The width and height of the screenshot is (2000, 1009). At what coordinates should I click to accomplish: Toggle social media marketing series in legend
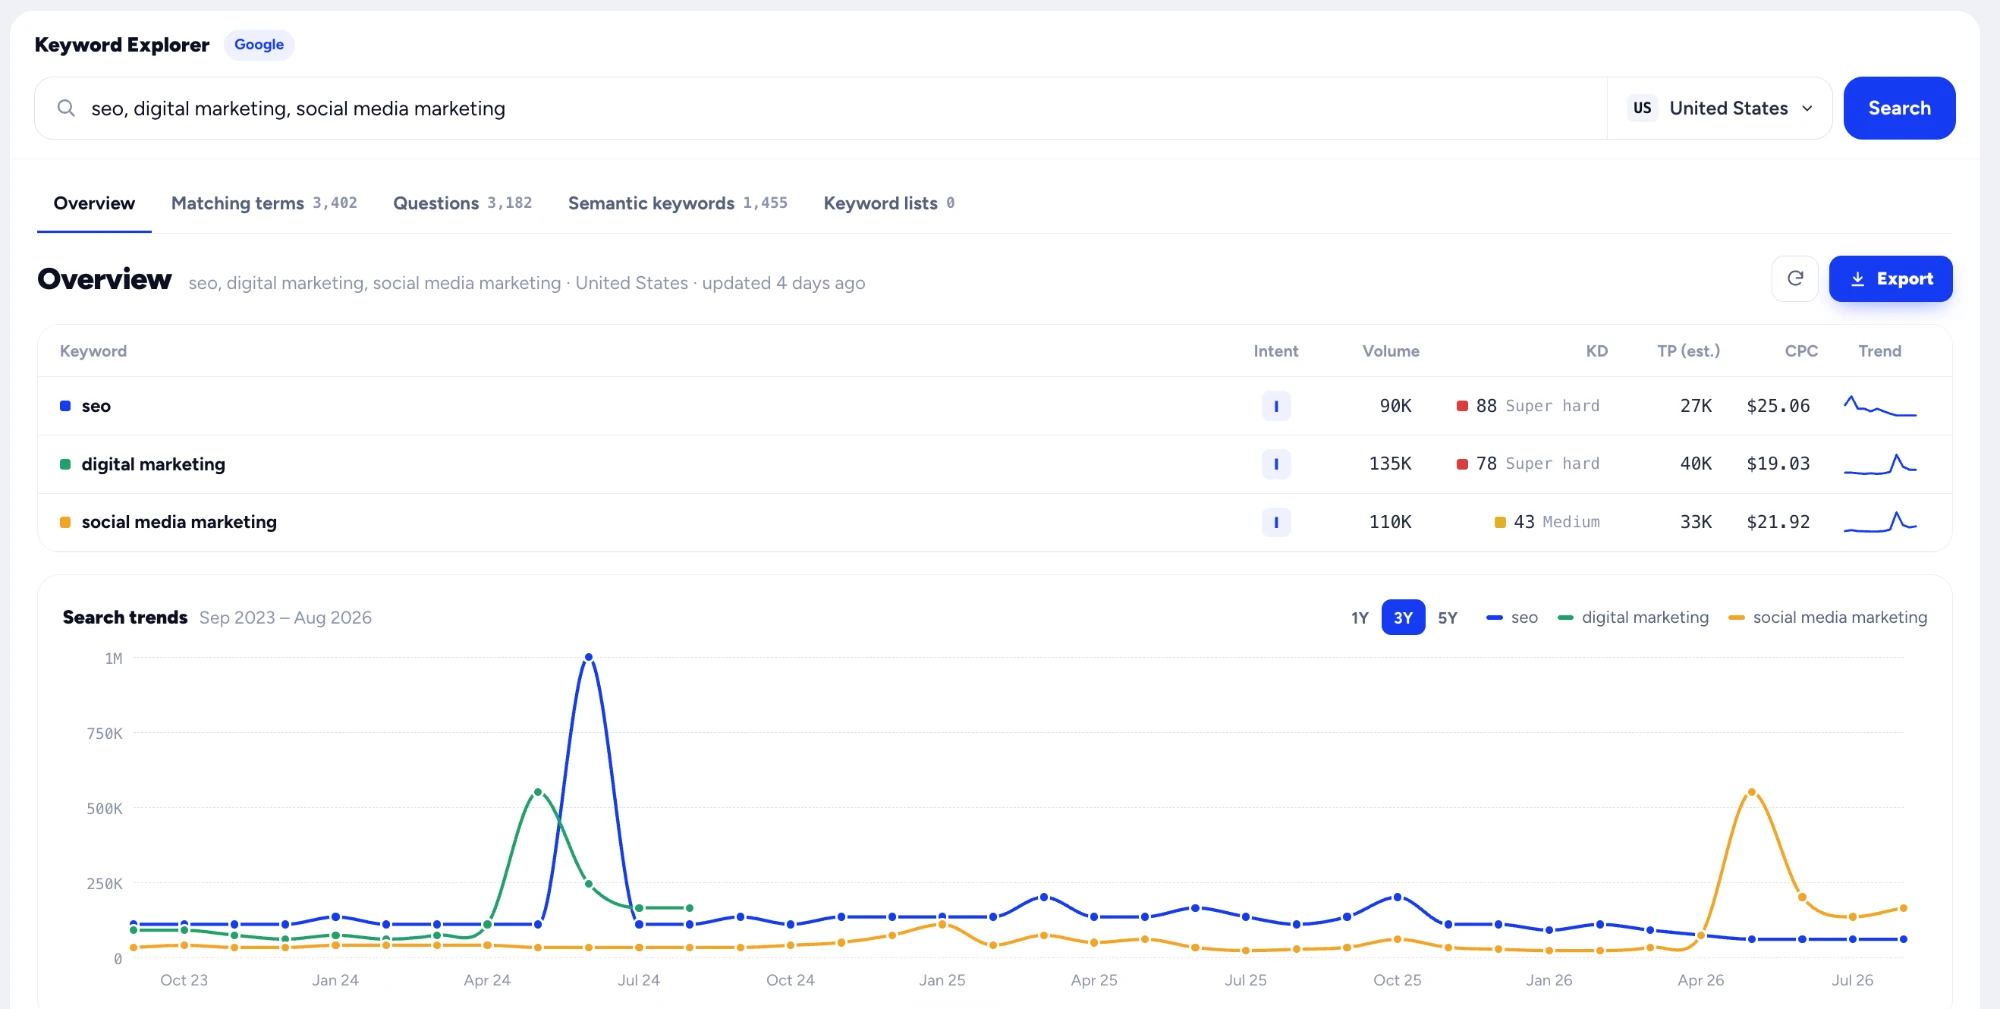click(1828, 618)
